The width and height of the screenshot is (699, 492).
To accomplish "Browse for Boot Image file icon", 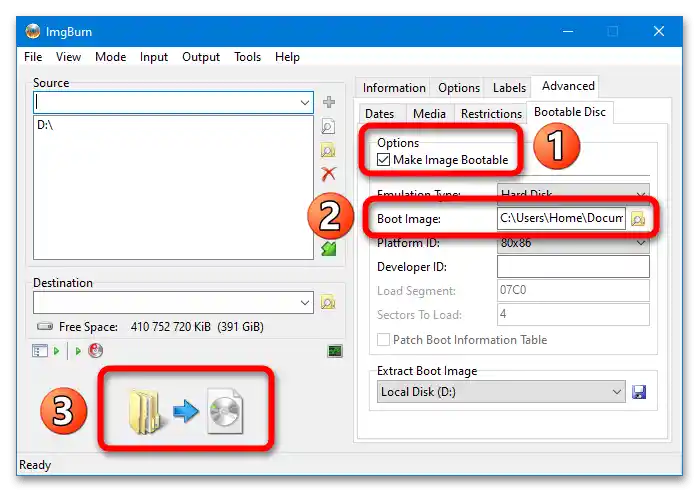I will pos(638,219).
